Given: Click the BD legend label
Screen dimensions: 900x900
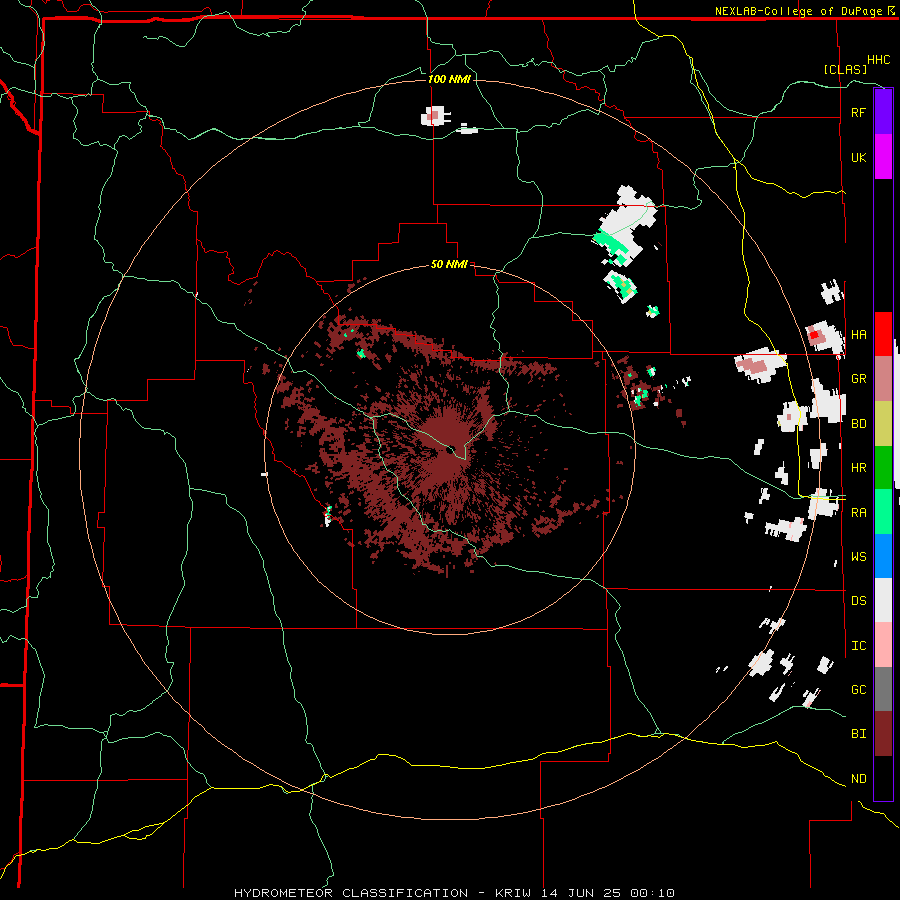Looking at the screenshot, I should [x=858, y=424].
